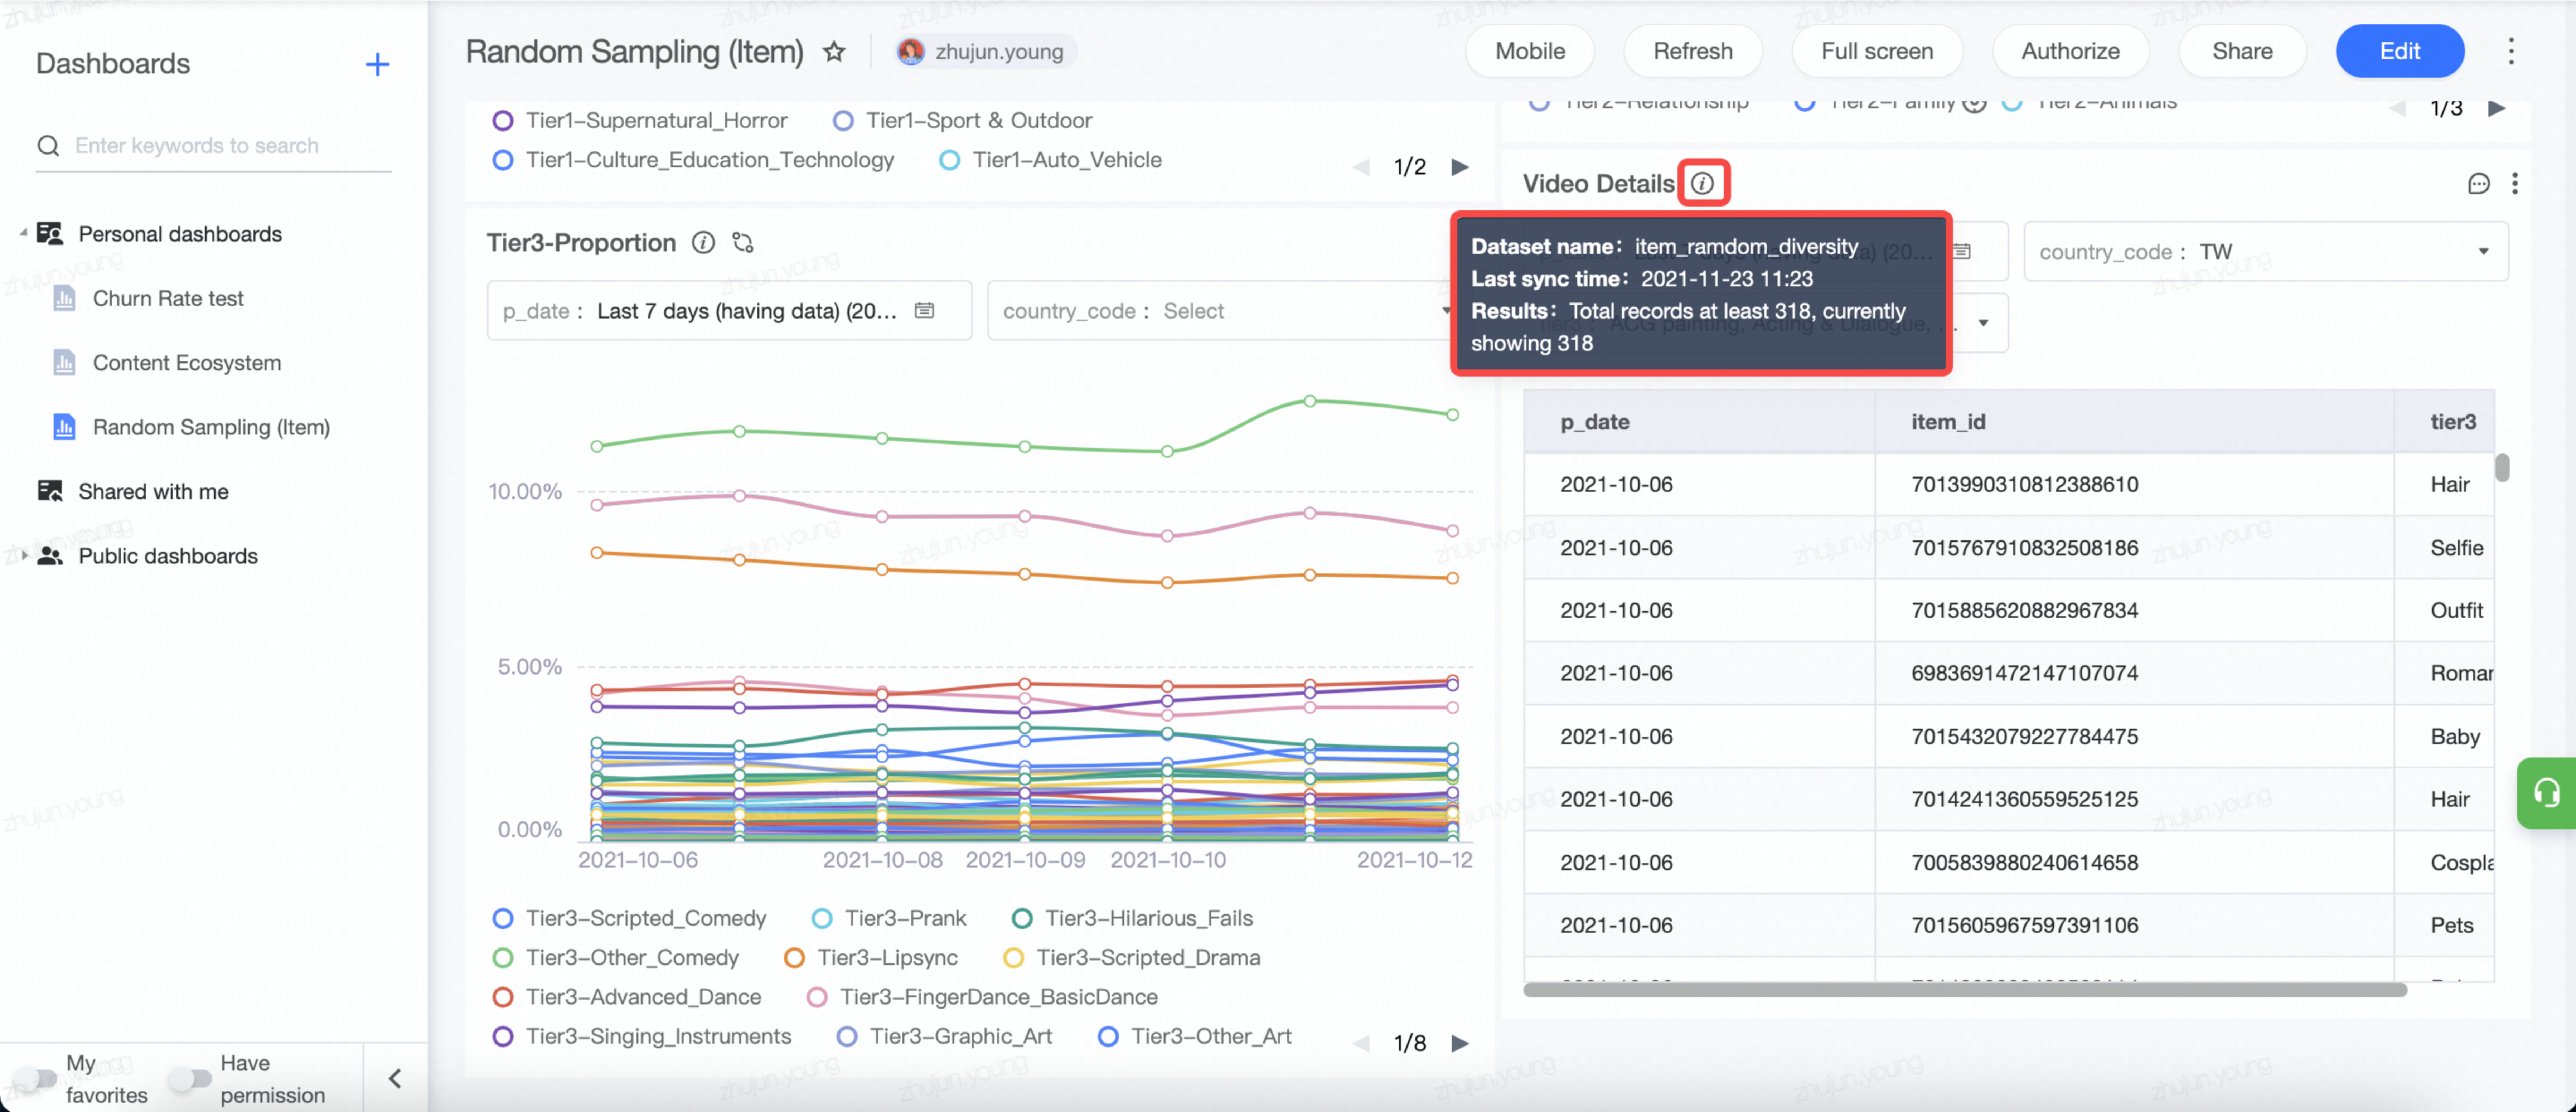The image size is (2576, 1112).
Task: Go to next Tier1 legend page
Action: tap(1460, 167)
